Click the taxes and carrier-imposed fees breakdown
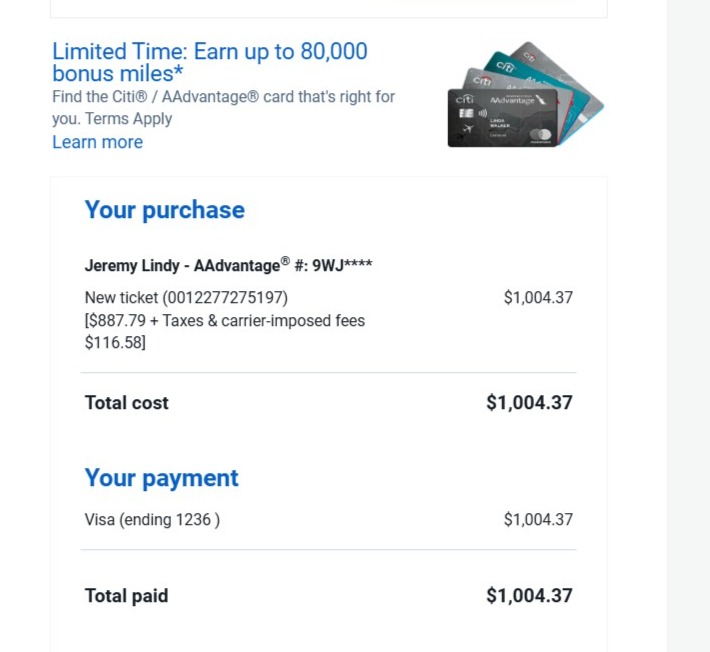 coord(224,331)
